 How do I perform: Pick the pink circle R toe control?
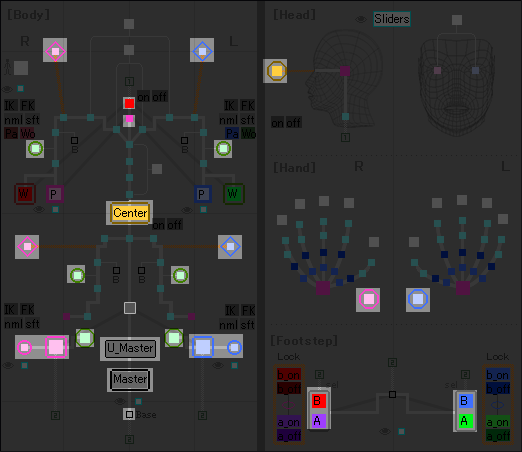(24, 348)
